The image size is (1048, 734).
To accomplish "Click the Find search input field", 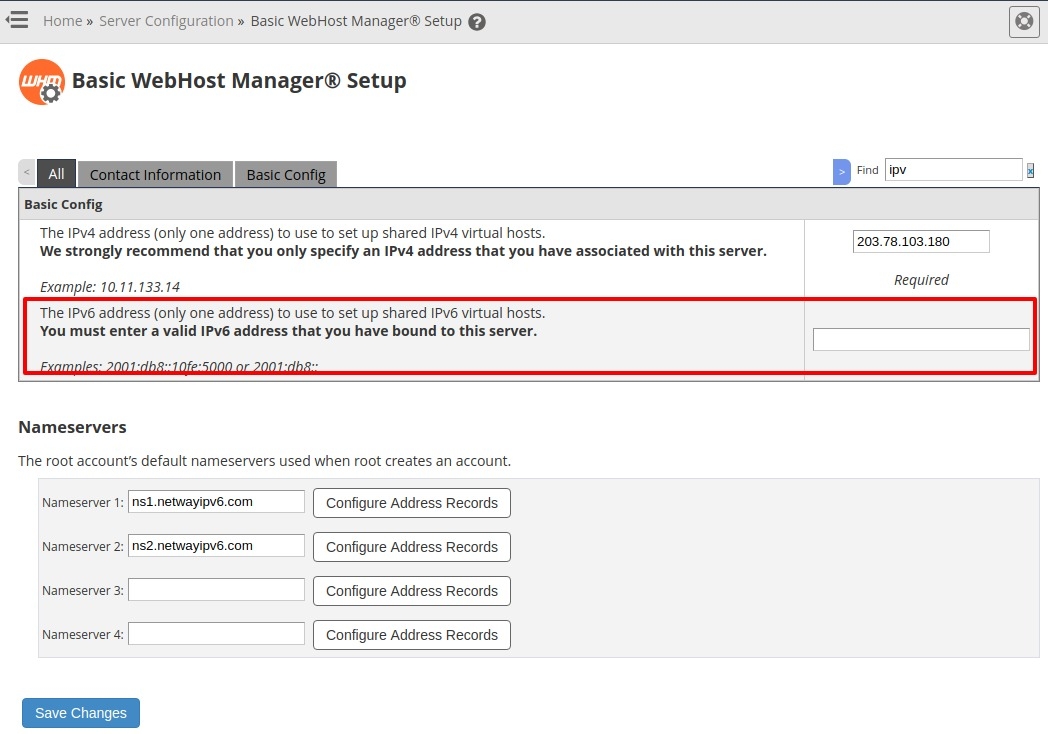I will tap(953, 170).
